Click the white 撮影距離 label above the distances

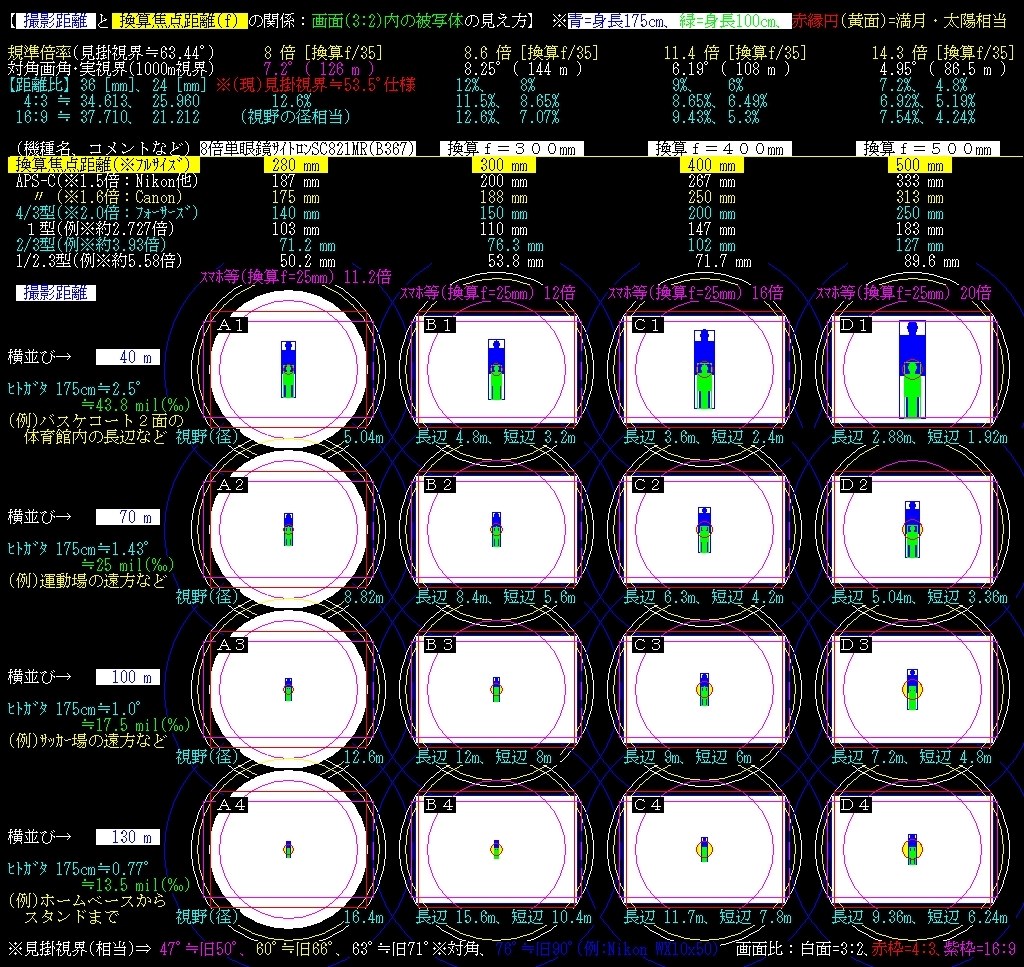click(x=56, y=293)
